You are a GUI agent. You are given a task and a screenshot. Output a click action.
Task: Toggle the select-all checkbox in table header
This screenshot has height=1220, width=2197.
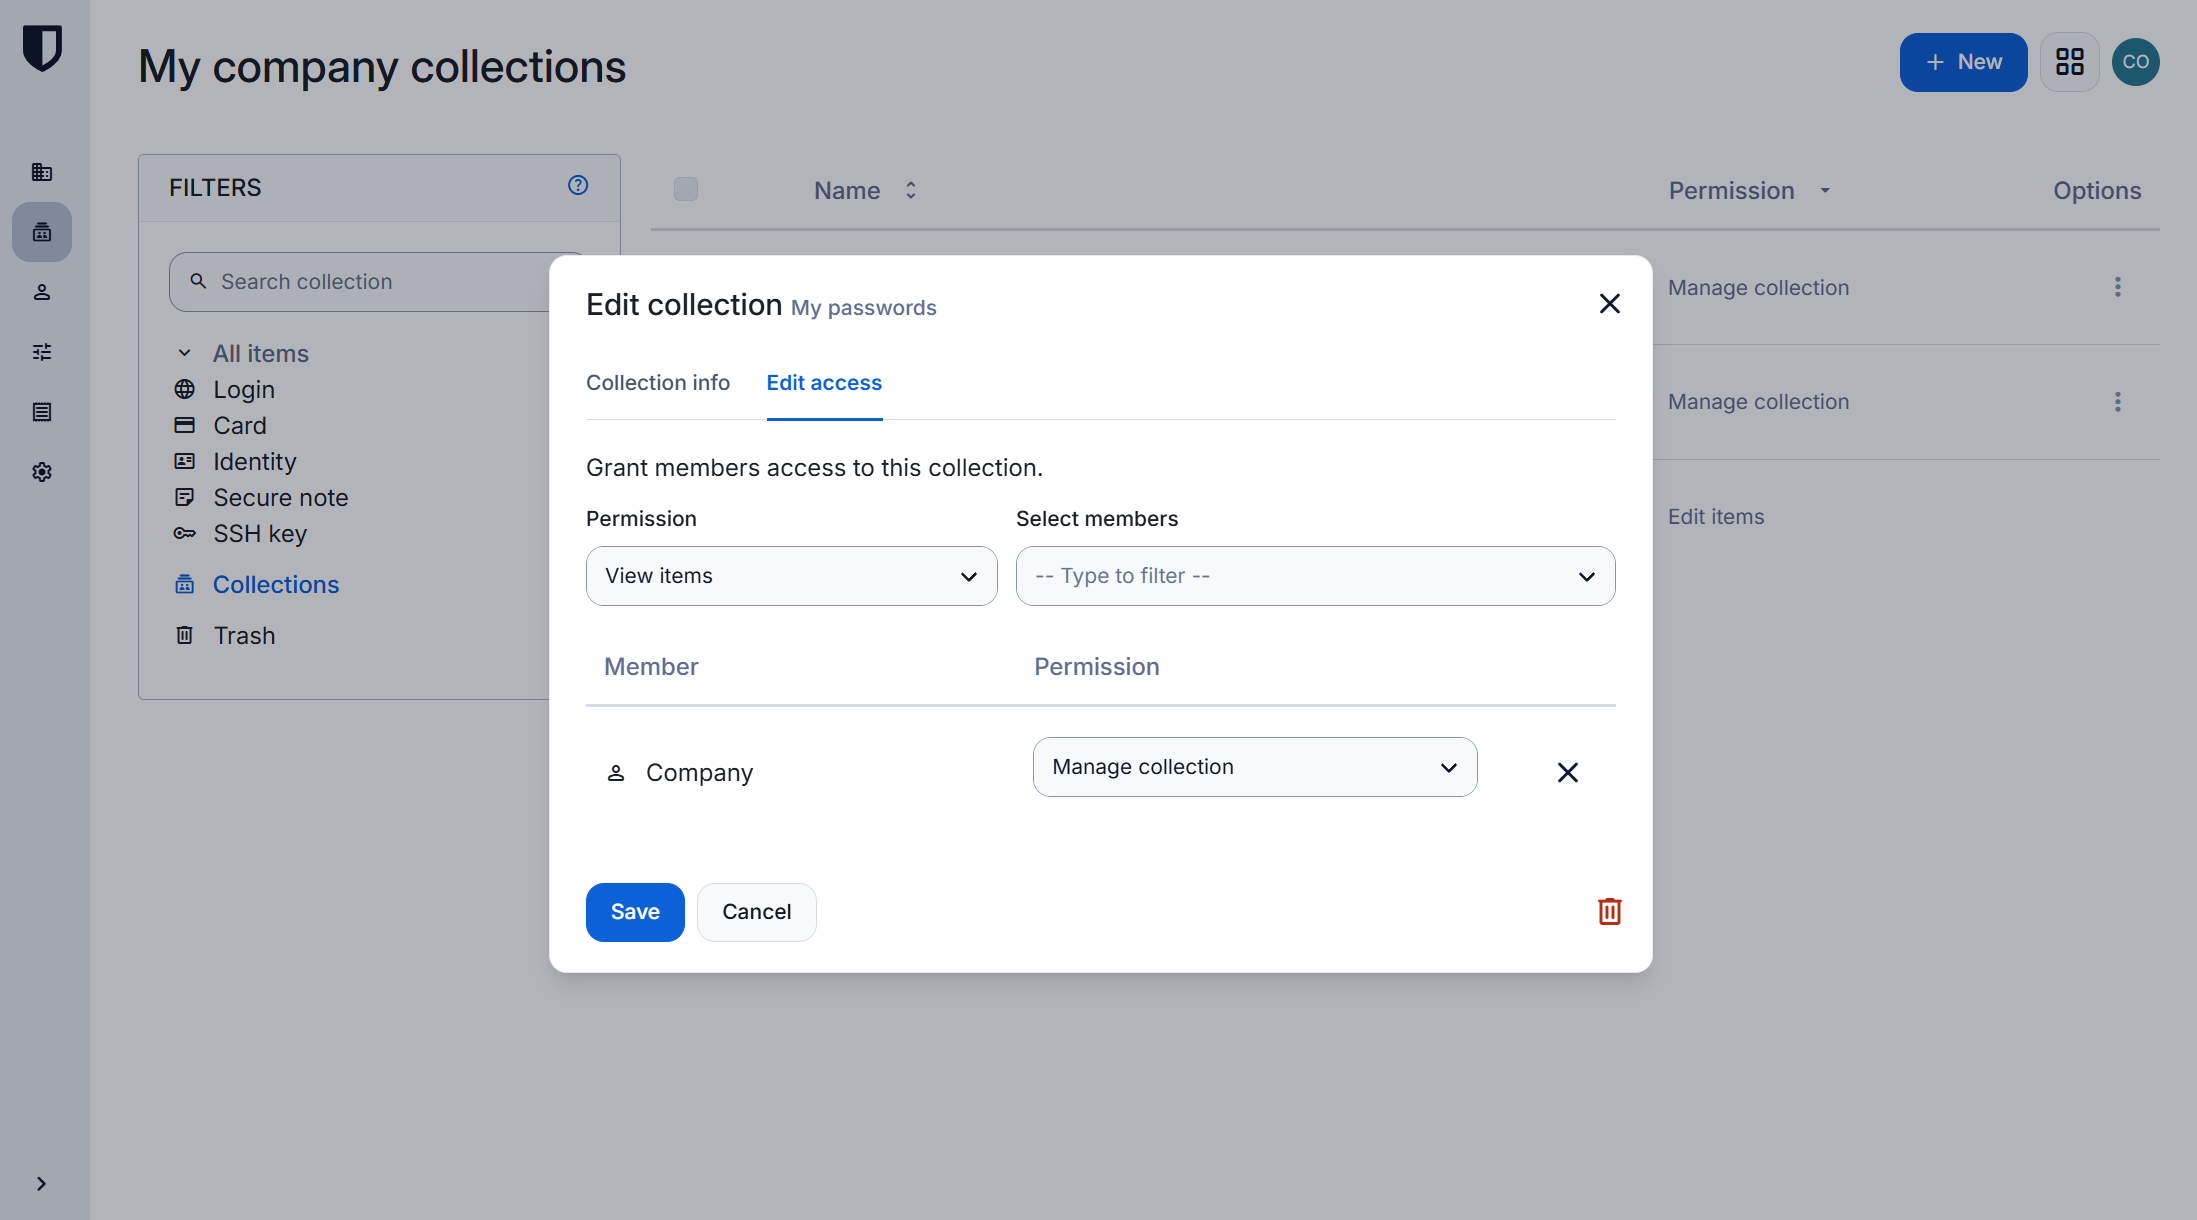click(686, 189)
